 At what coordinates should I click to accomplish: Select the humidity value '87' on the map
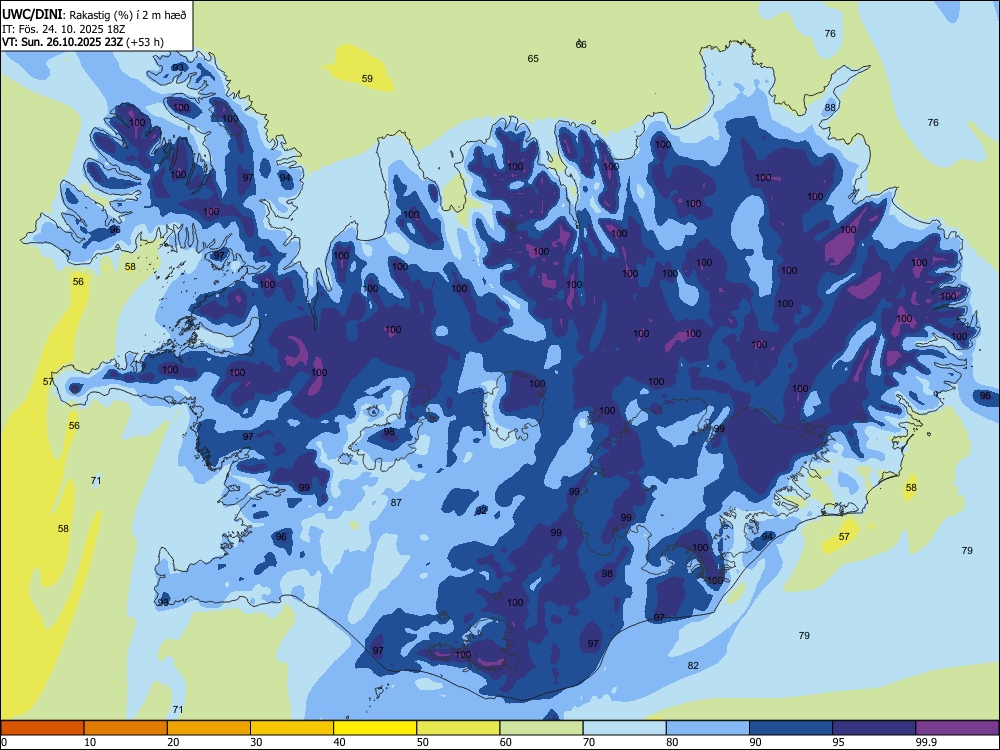(x=396, y=503)
